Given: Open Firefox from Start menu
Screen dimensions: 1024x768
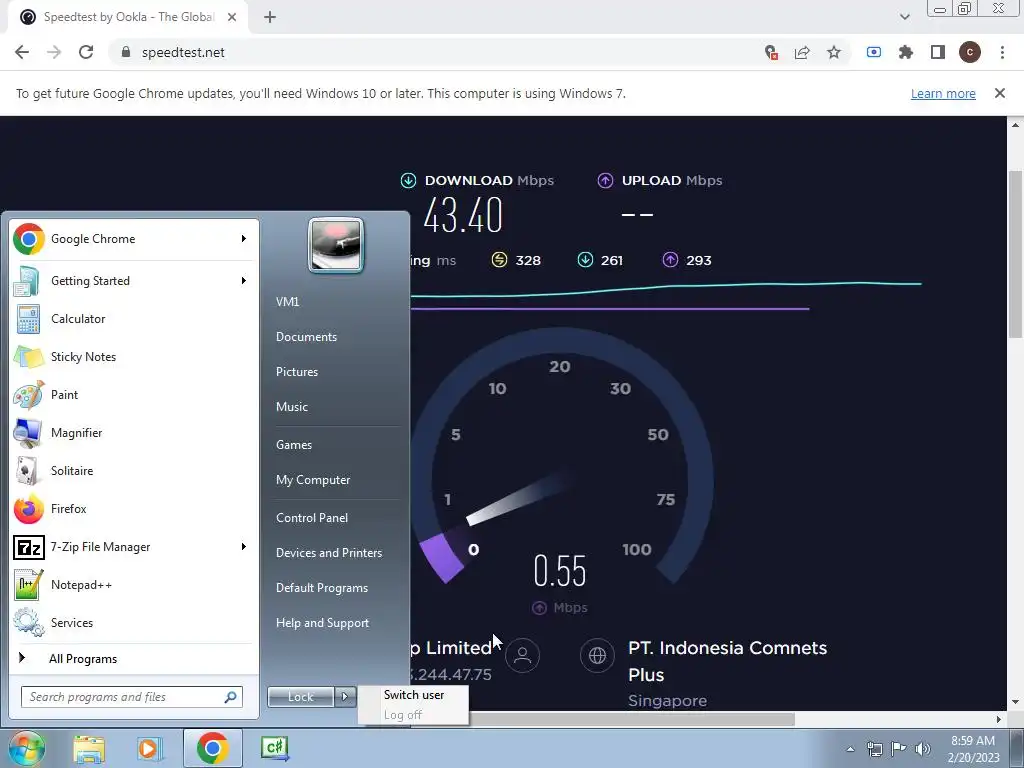Looking at the screenshot, I should pyautogui.click(x=131, y=509).
